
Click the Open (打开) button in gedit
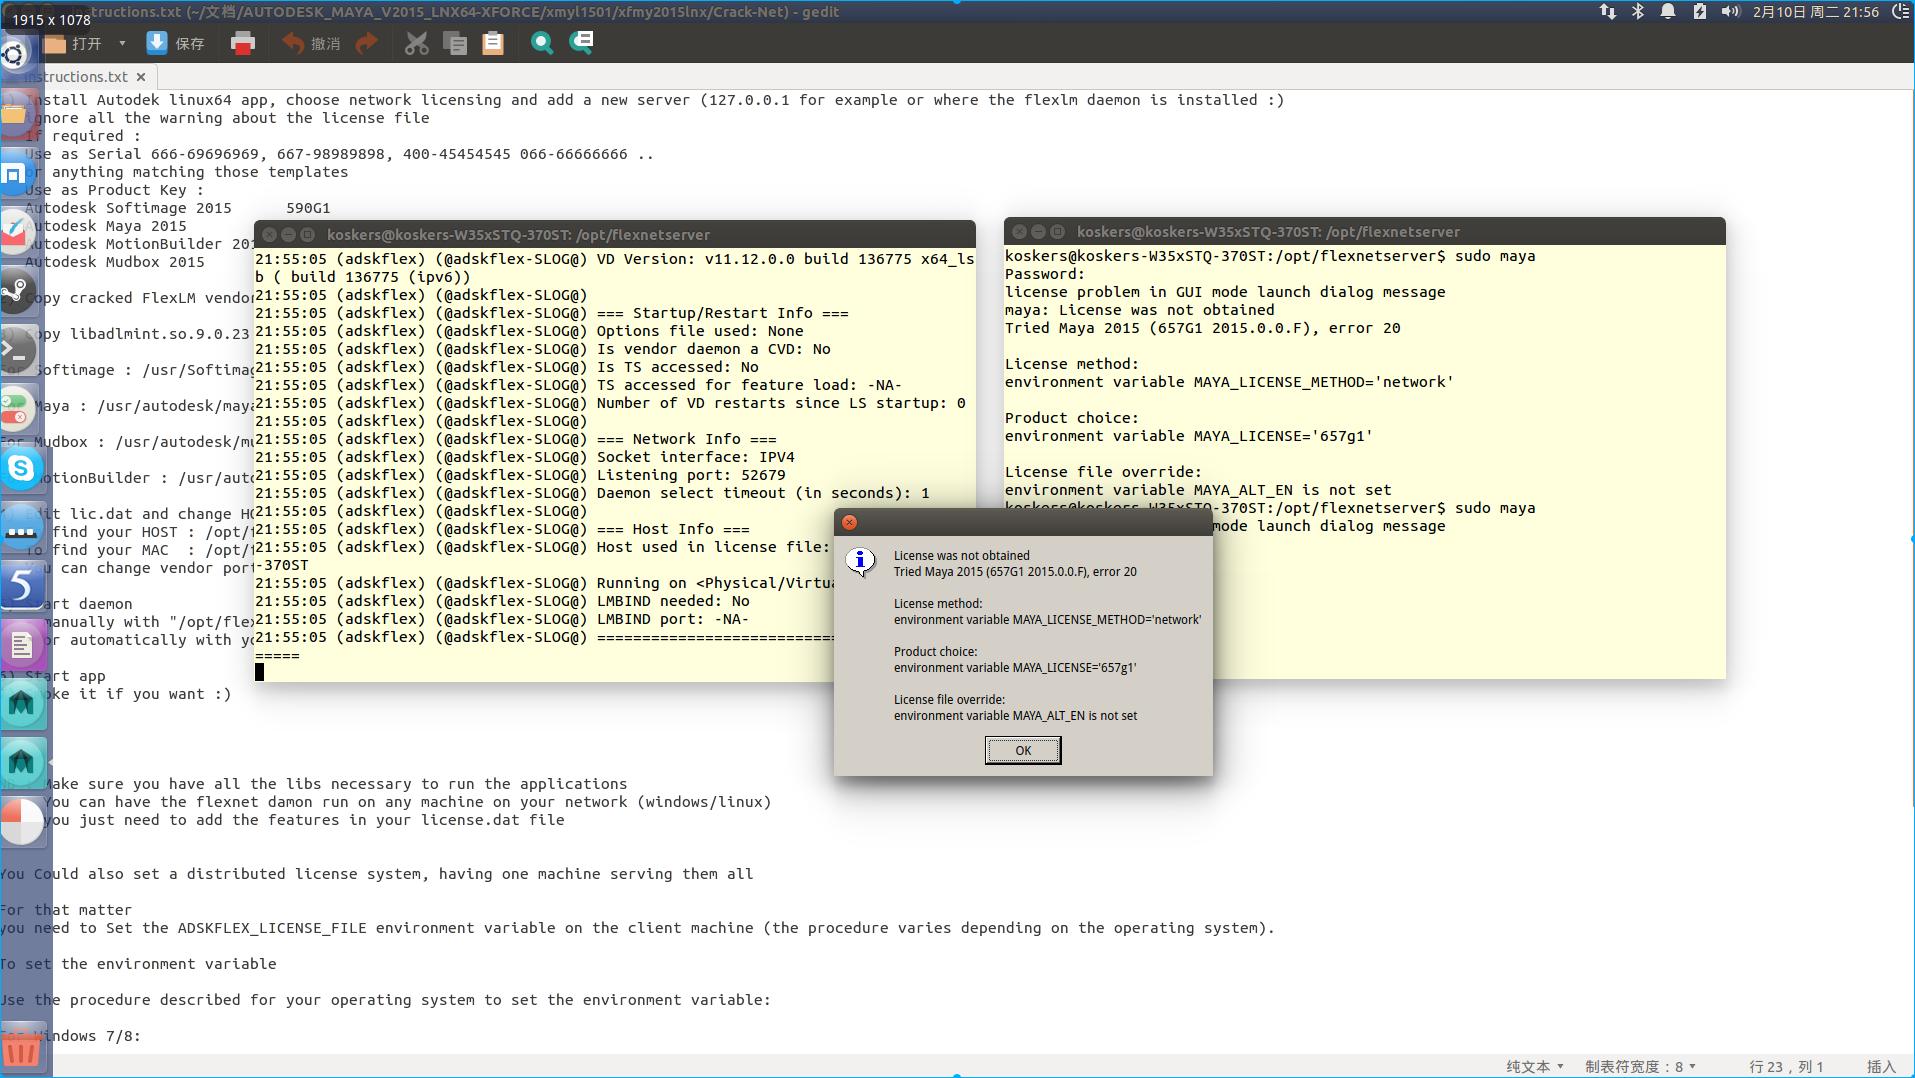[x=74, y=43]
